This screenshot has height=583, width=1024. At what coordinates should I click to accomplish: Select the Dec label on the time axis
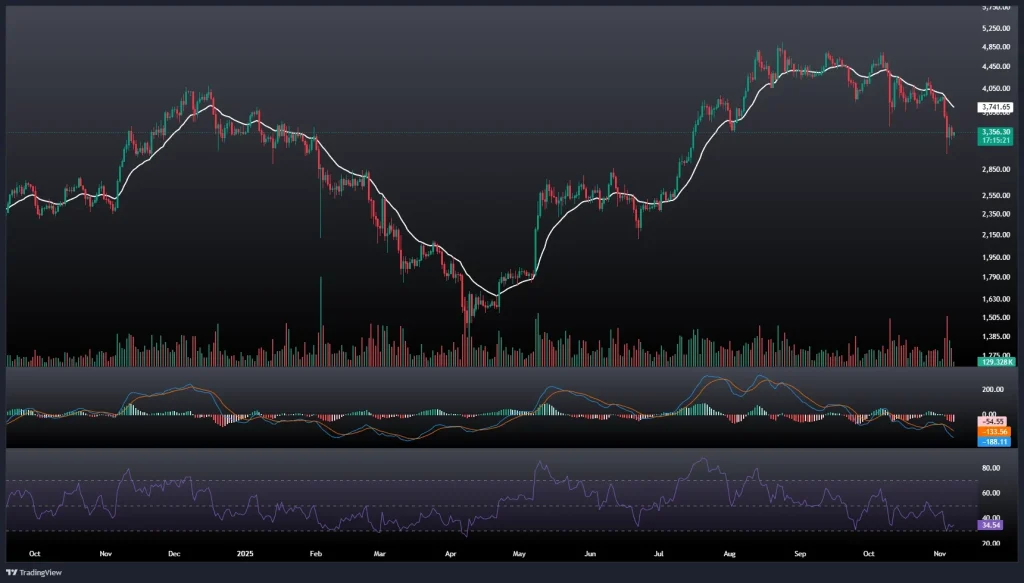(x=175, y=552)
